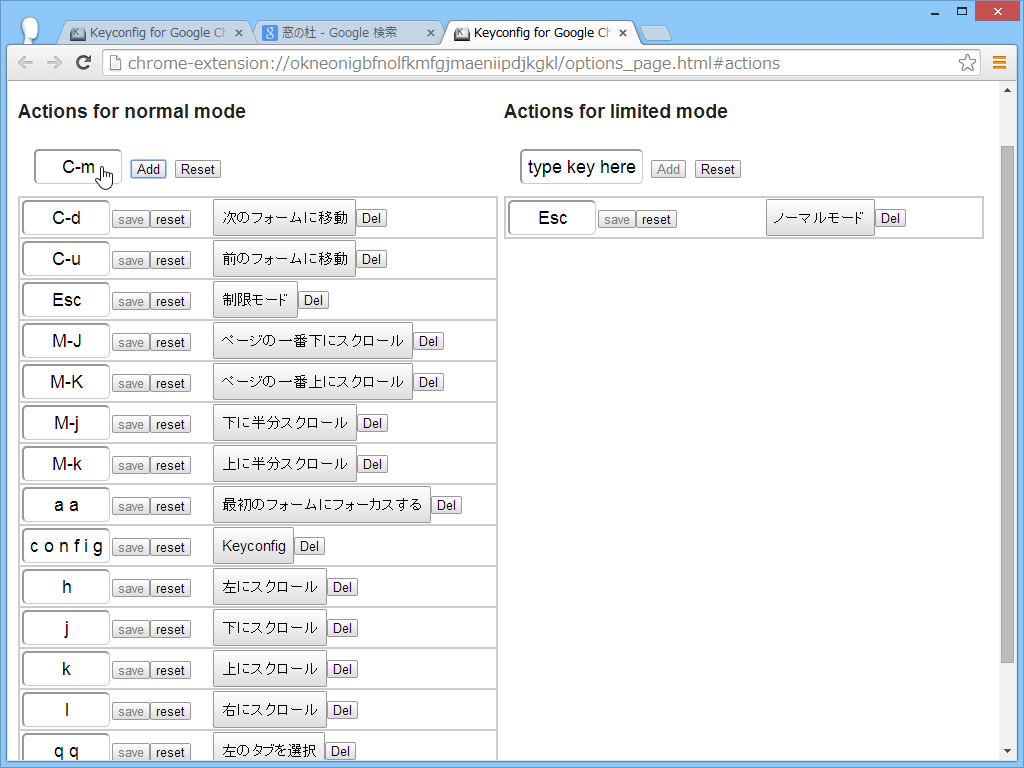Viewport: 1024px width, 768px height.
Task: Delete the M-J key binding
Action: pyautogui.click(x=428, y=342)
